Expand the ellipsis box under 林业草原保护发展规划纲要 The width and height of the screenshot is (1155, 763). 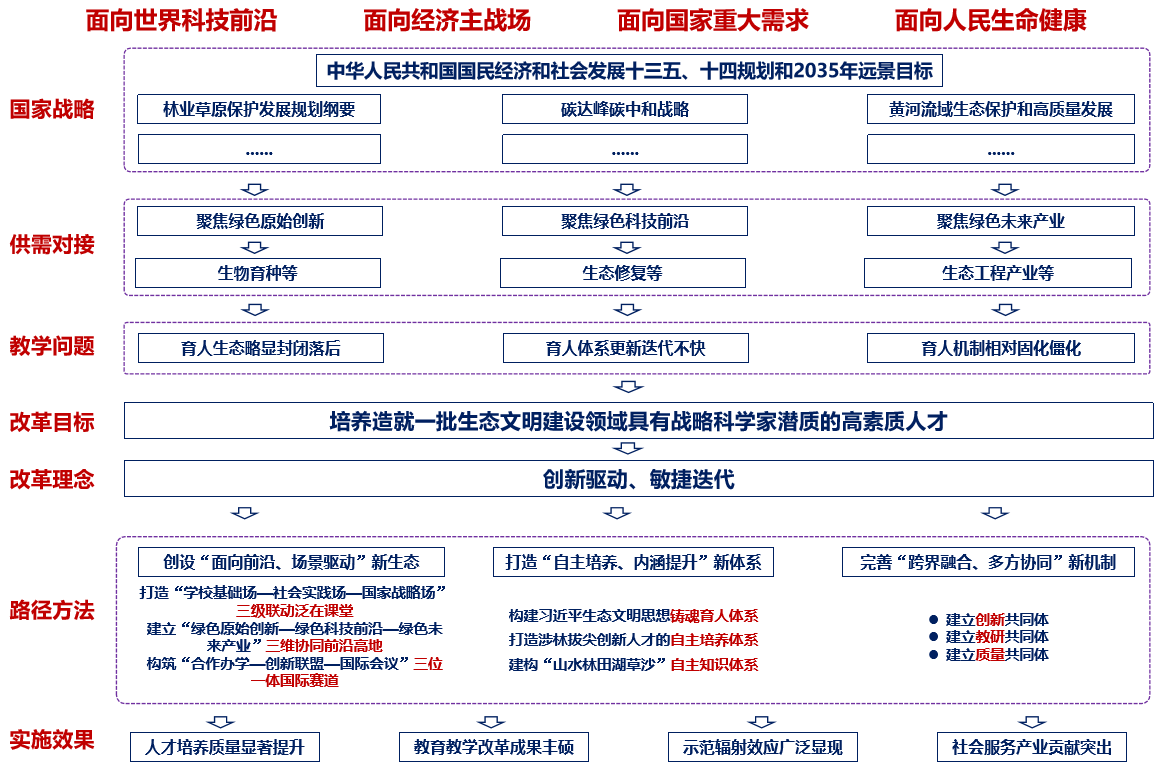257,149
